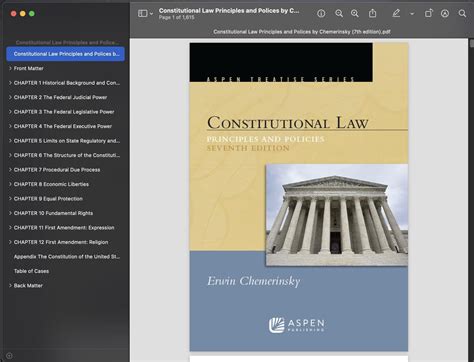Expand CHAPTER 7 Procedural Due Process chevron
This screenshot has width=474, height=362.
(x=10, y=170)
